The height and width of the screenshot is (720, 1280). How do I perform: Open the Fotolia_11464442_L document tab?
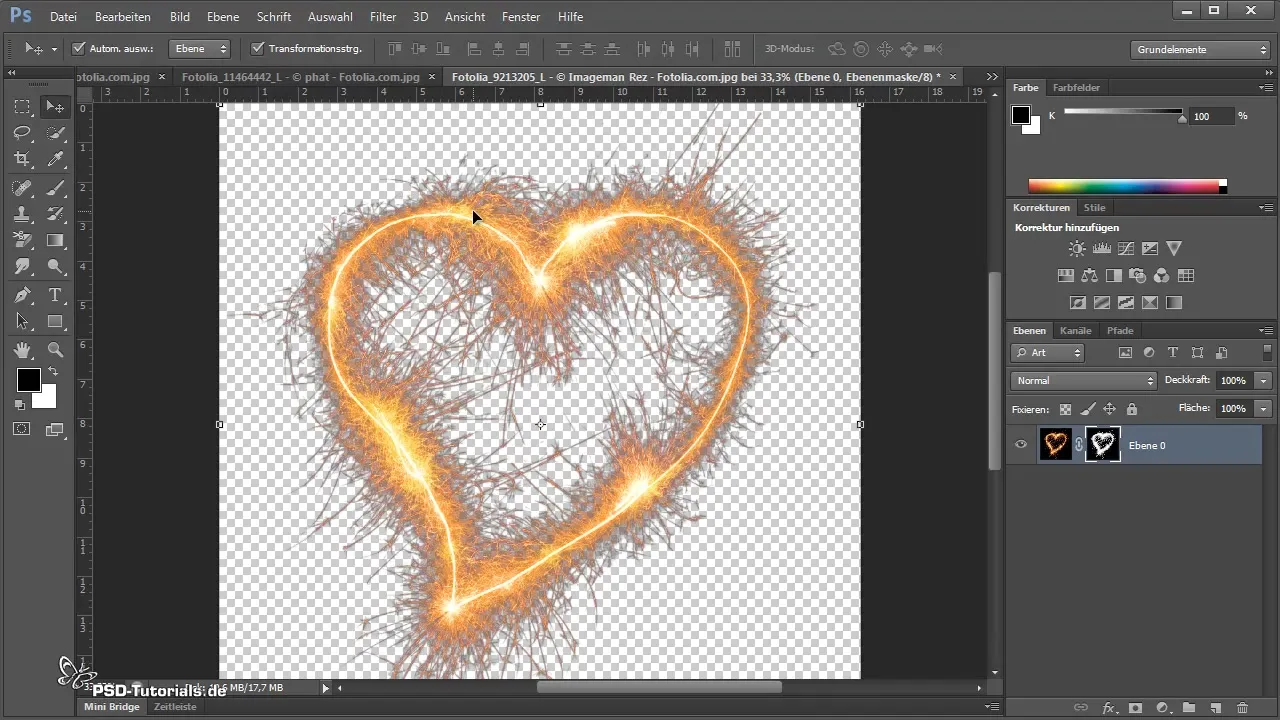pos(301,77)
